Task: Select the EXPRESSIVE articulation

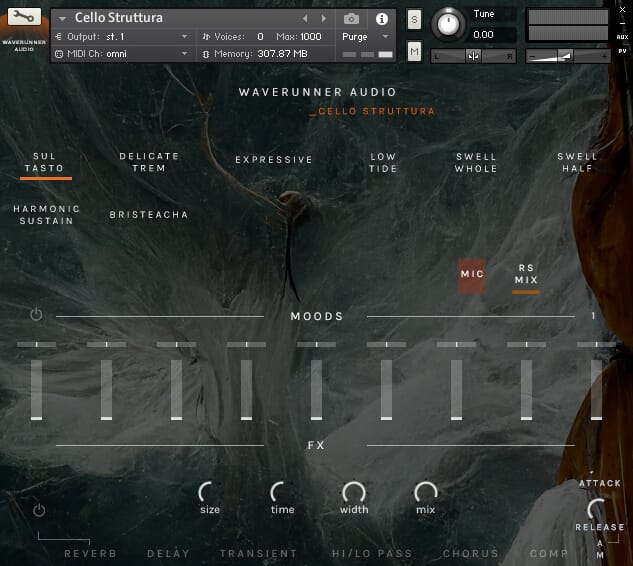Action: click(x=274, y=160)
